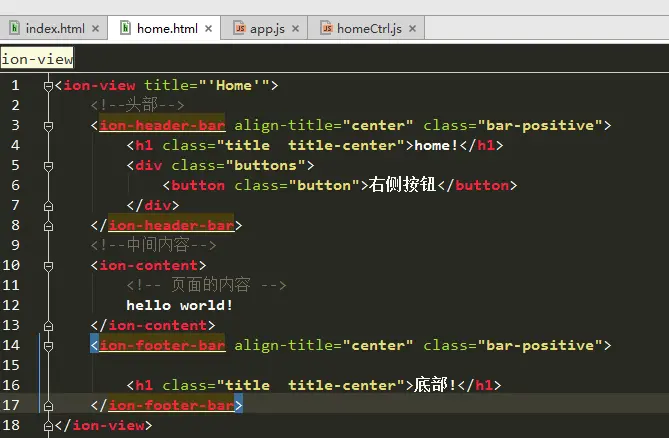Click the 头部 comment on line 2
The width and height of the screenshot is (669, 438).
point(137,105)
